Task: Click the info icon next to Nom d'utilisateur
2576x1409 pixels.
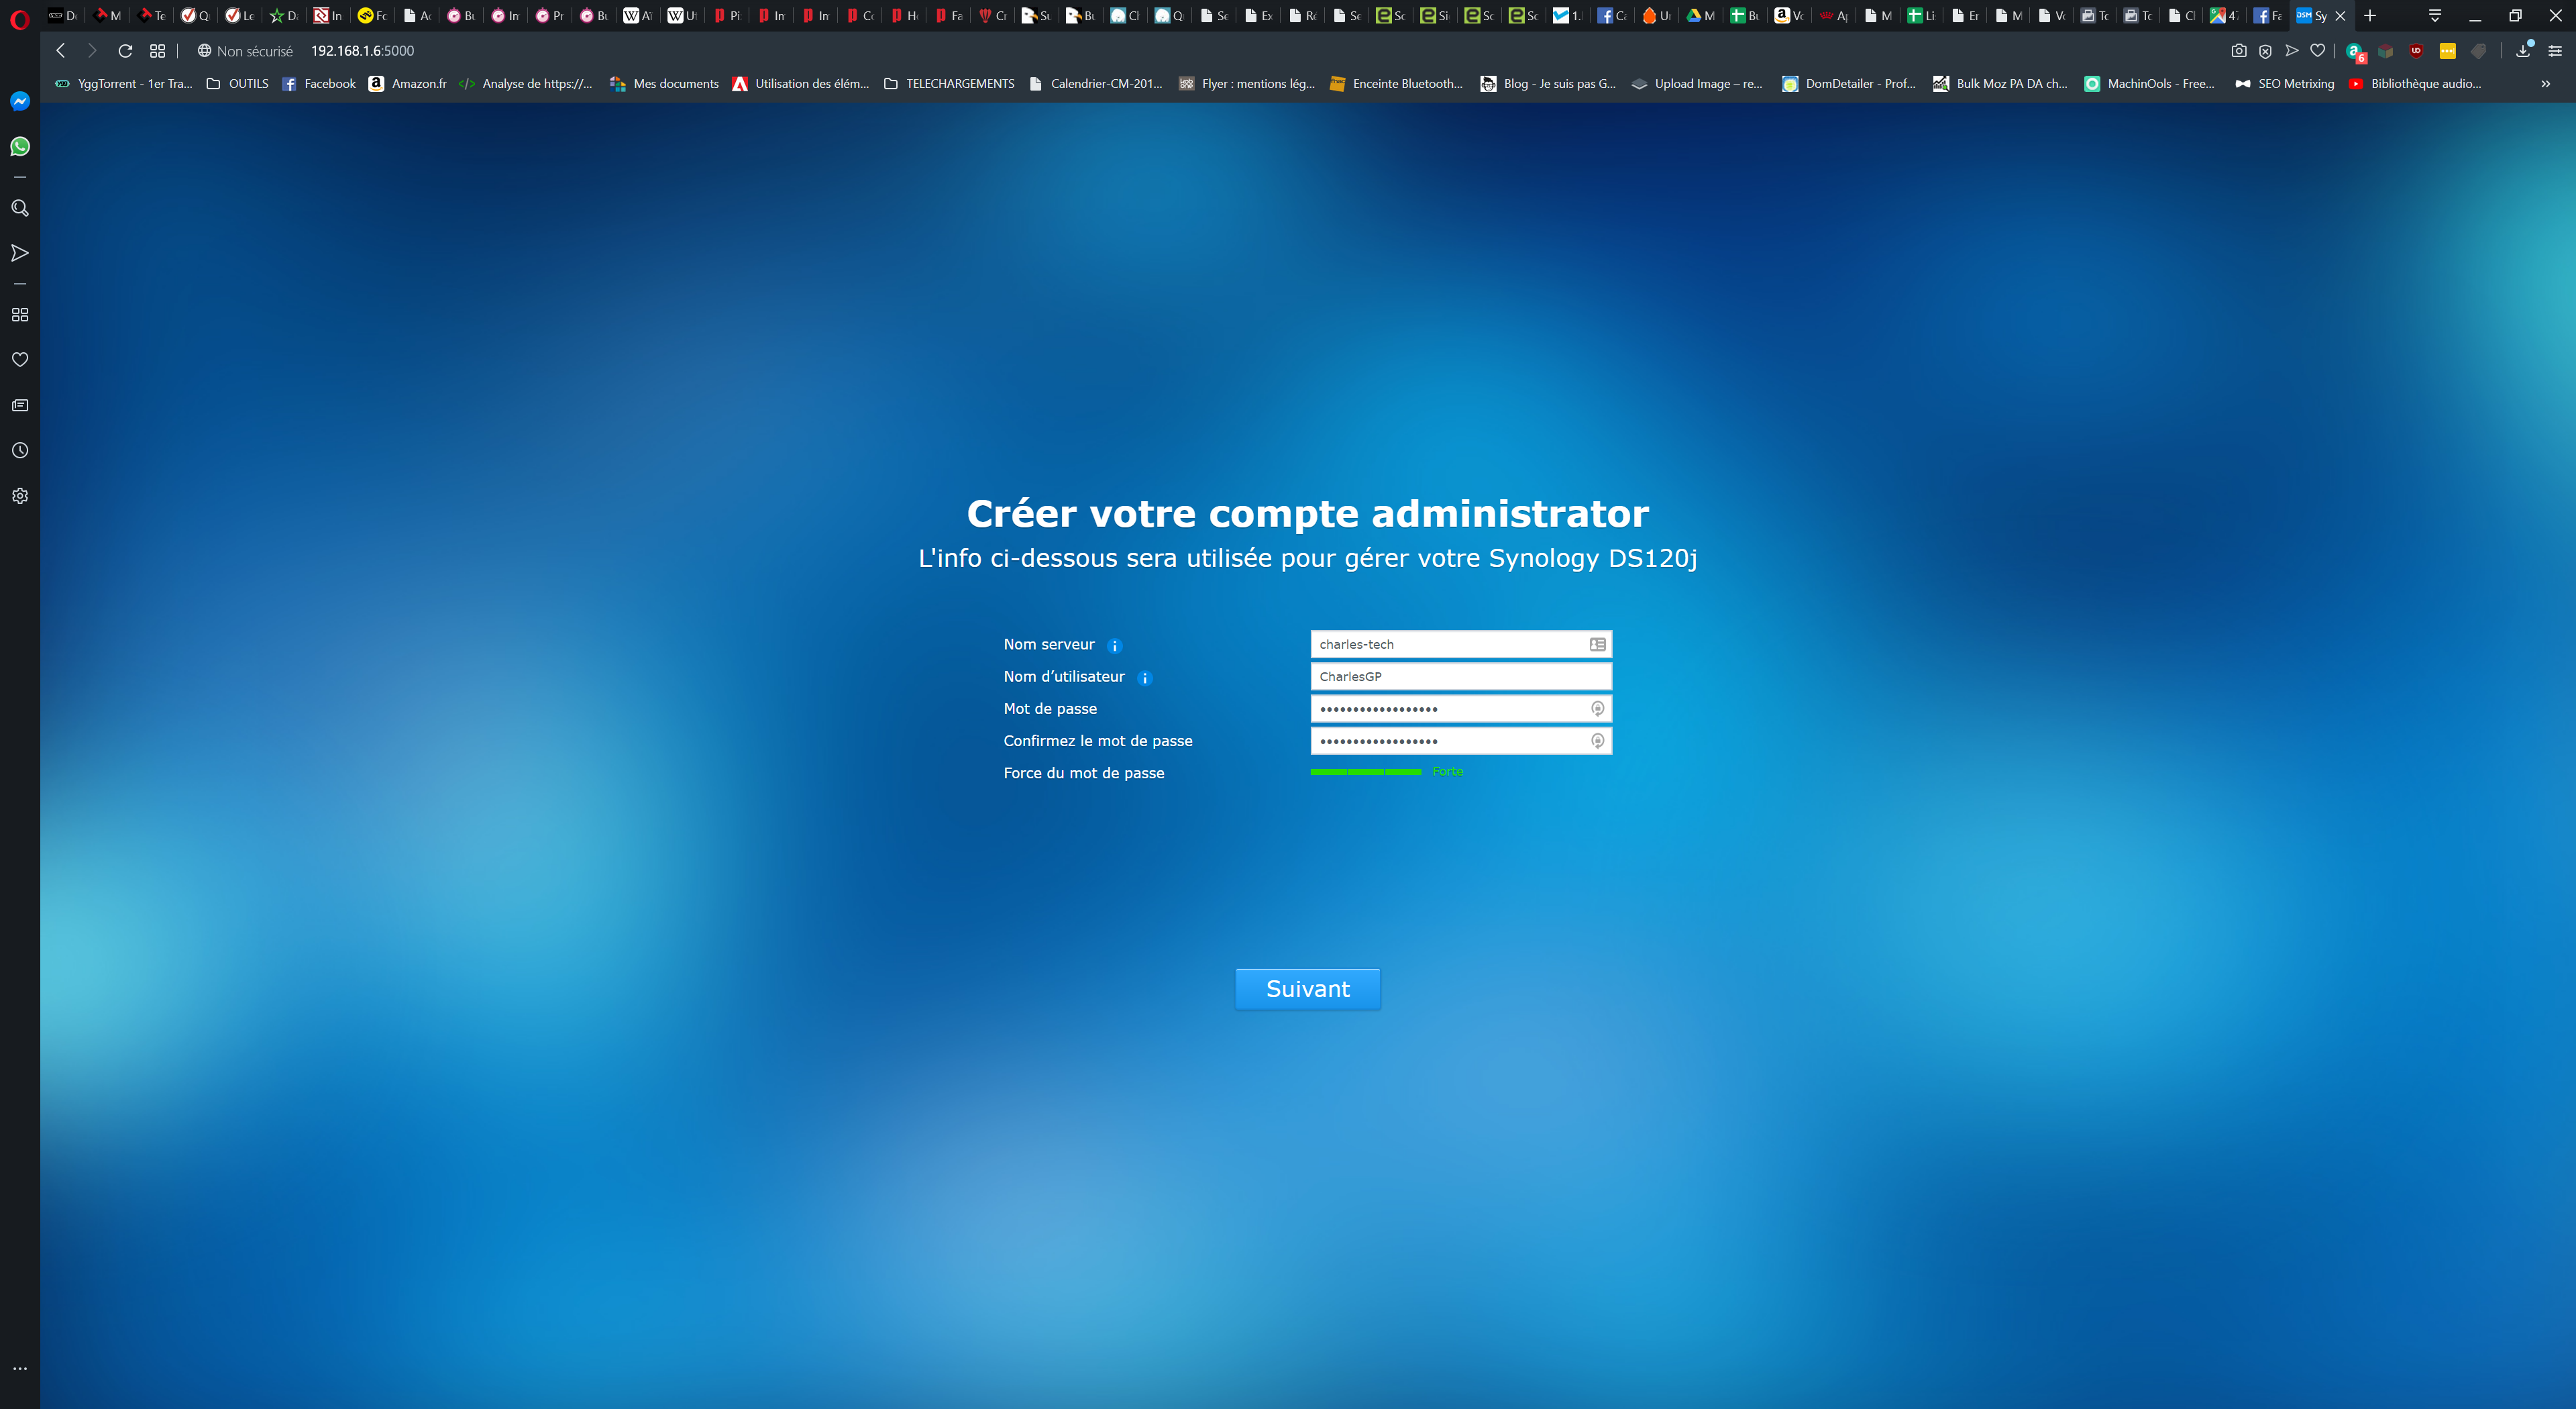Action: (x=1145, y=678)
